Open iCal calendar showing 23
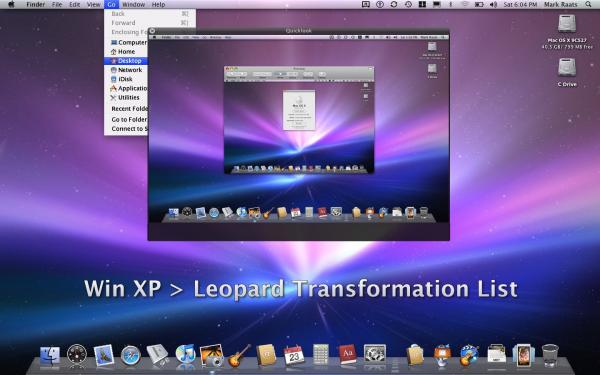Viewport: 600px width, 375px height. [x=294, y=355]
